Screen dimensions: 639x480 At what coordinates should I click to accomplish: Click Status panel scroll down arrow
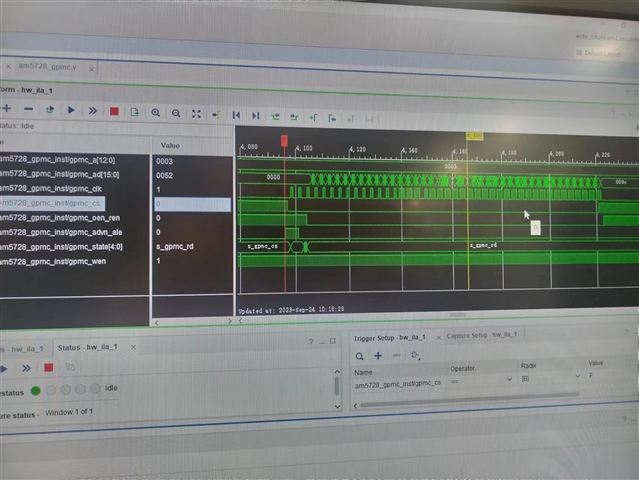(x=337, y=406)
